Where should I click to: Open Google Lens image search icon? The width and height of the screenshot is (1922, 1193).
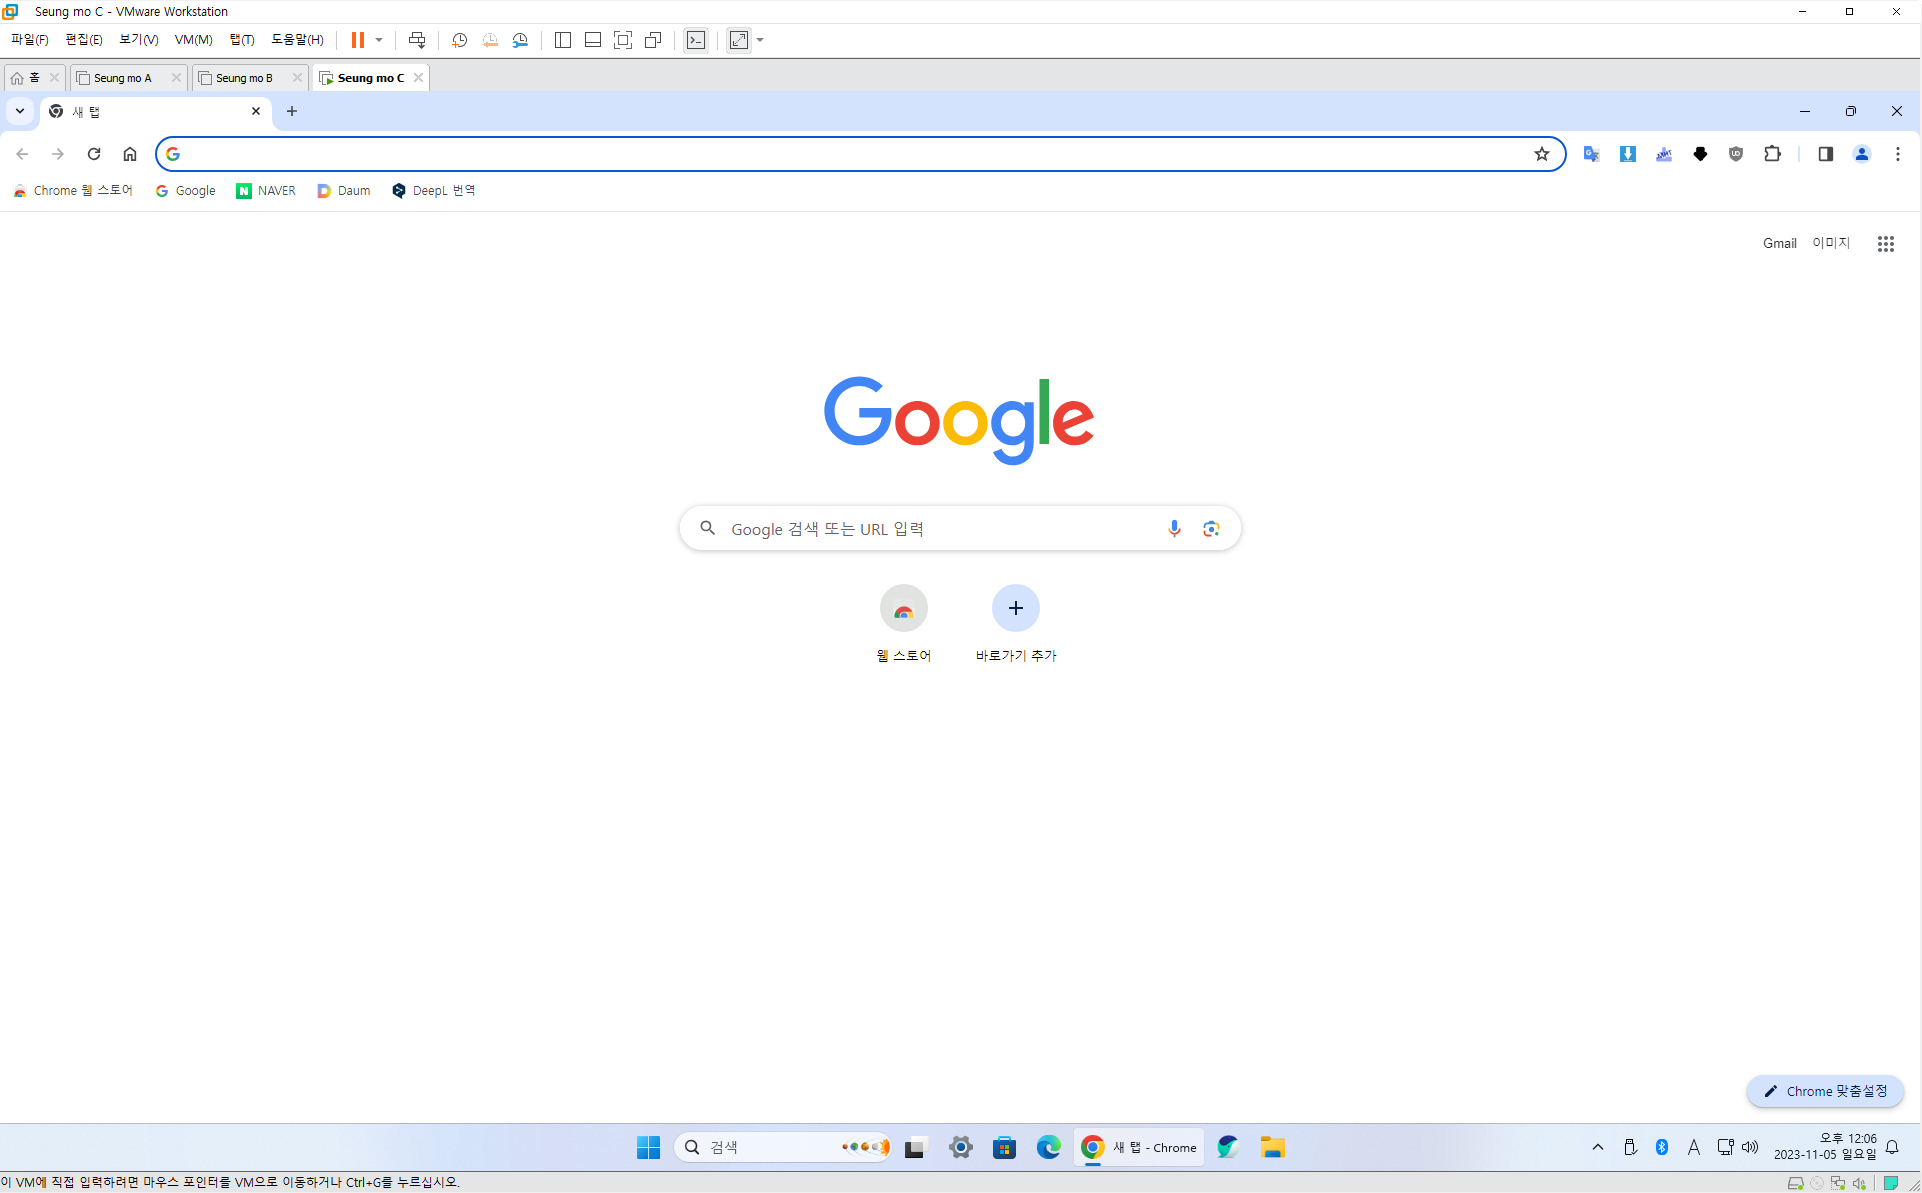click(1211, 528)
